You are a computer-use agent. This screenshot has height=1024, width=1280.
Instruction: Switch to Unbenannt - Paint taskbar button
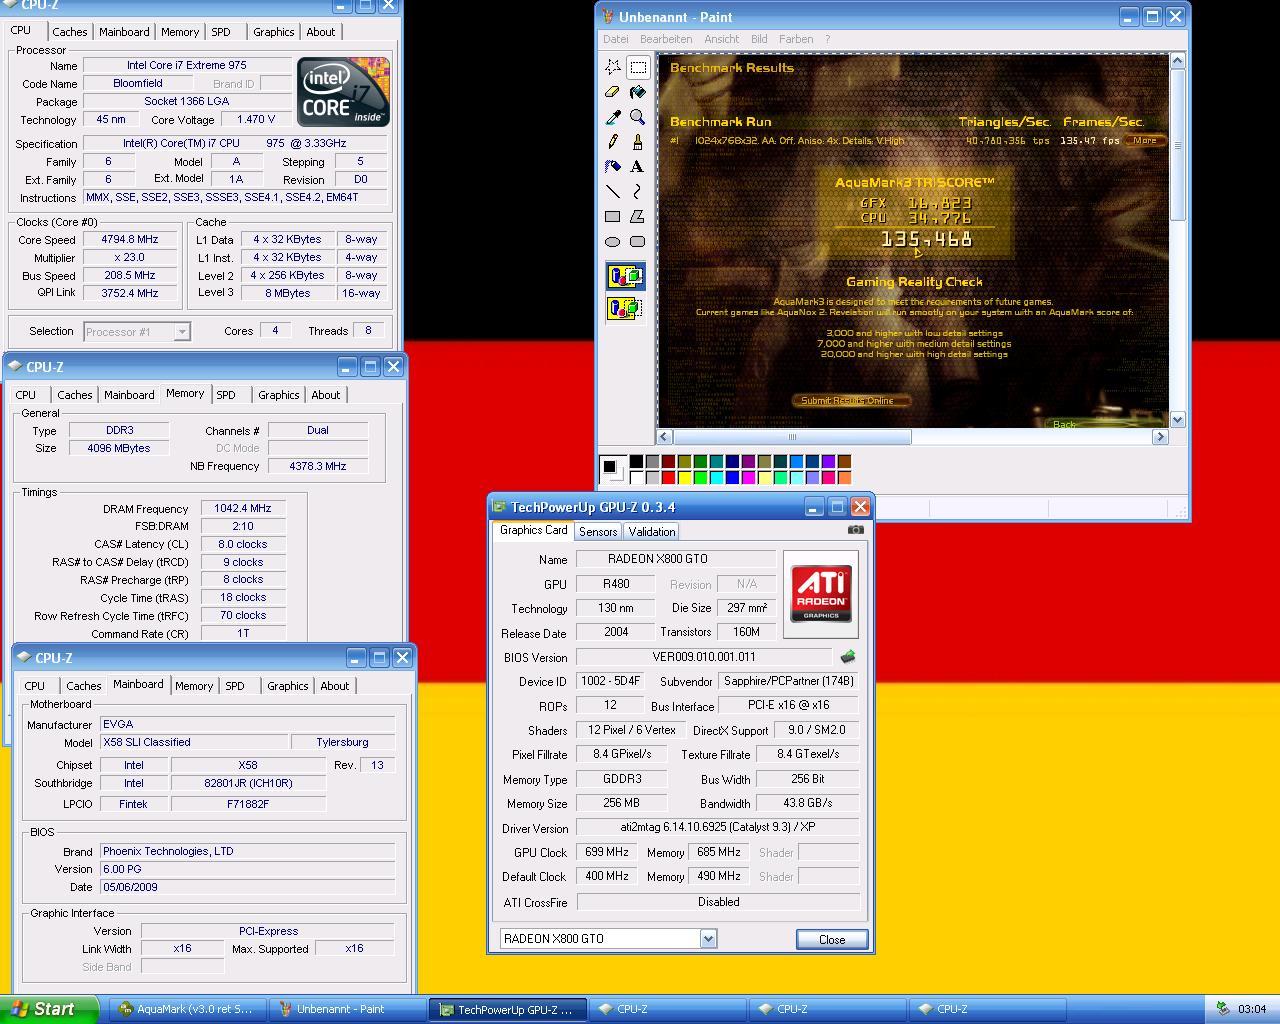point(346,1009)
